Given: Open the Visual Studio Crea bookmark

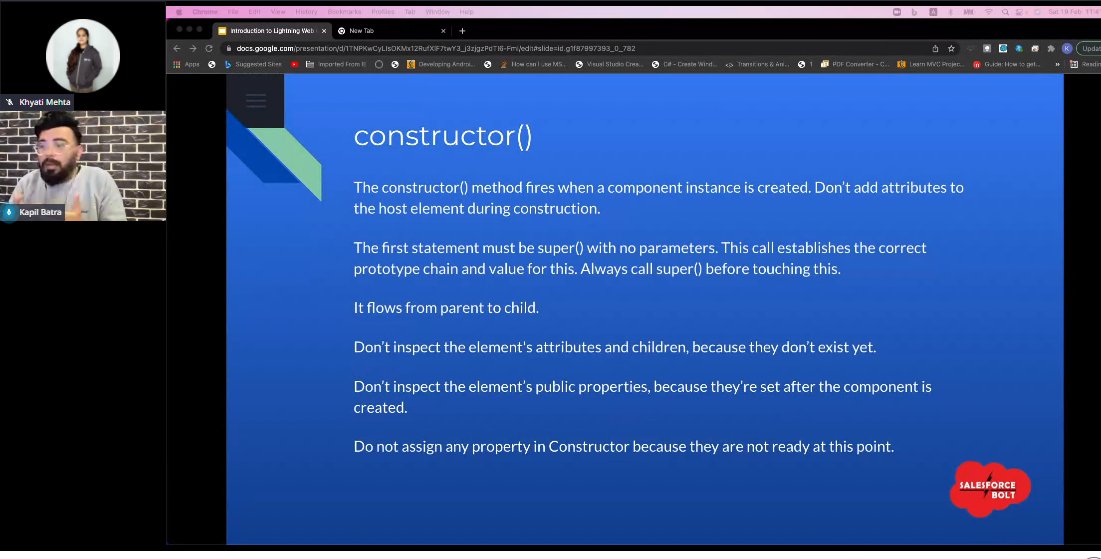Looking at the screenshot, I should 609,64.
